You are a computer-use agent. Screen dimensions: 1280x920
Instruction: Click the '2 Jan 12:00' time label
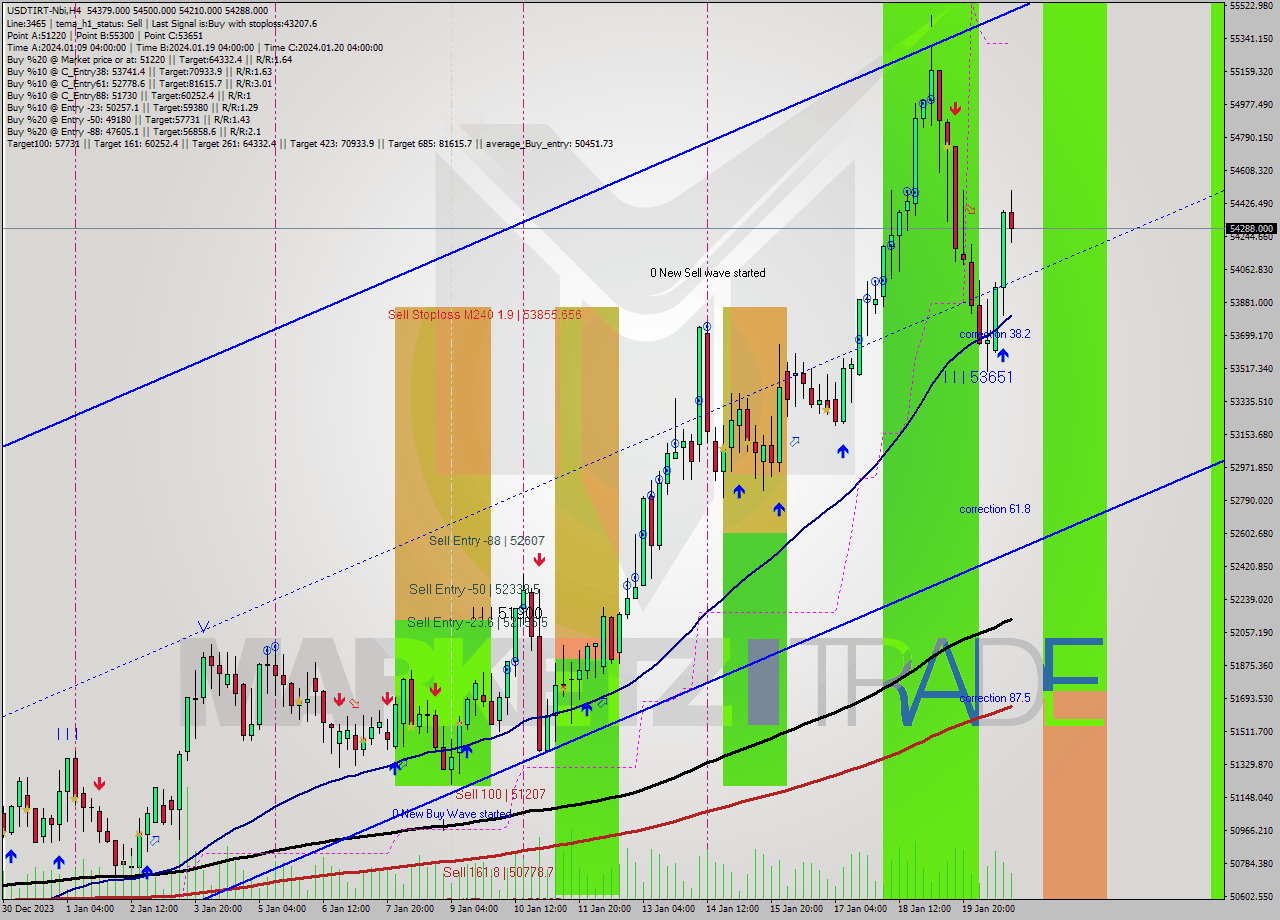click(154, 909)
